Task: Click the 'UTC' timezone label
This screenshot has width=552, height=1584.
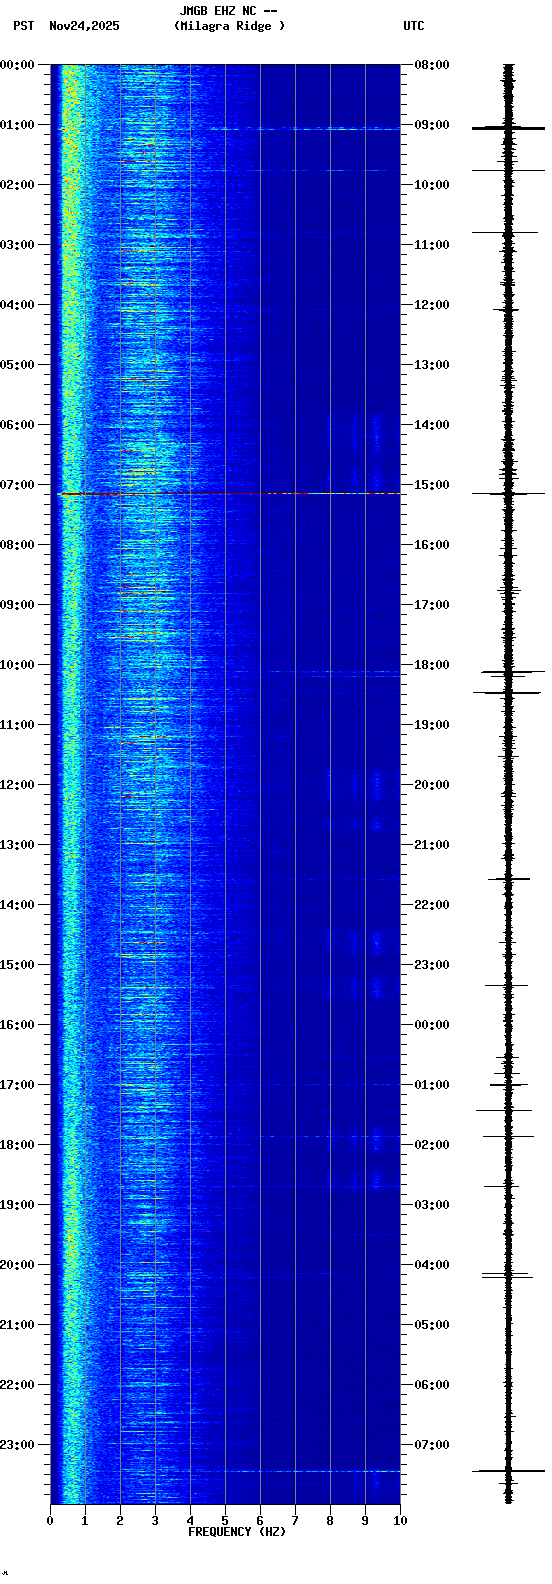Action: point(414,26)
